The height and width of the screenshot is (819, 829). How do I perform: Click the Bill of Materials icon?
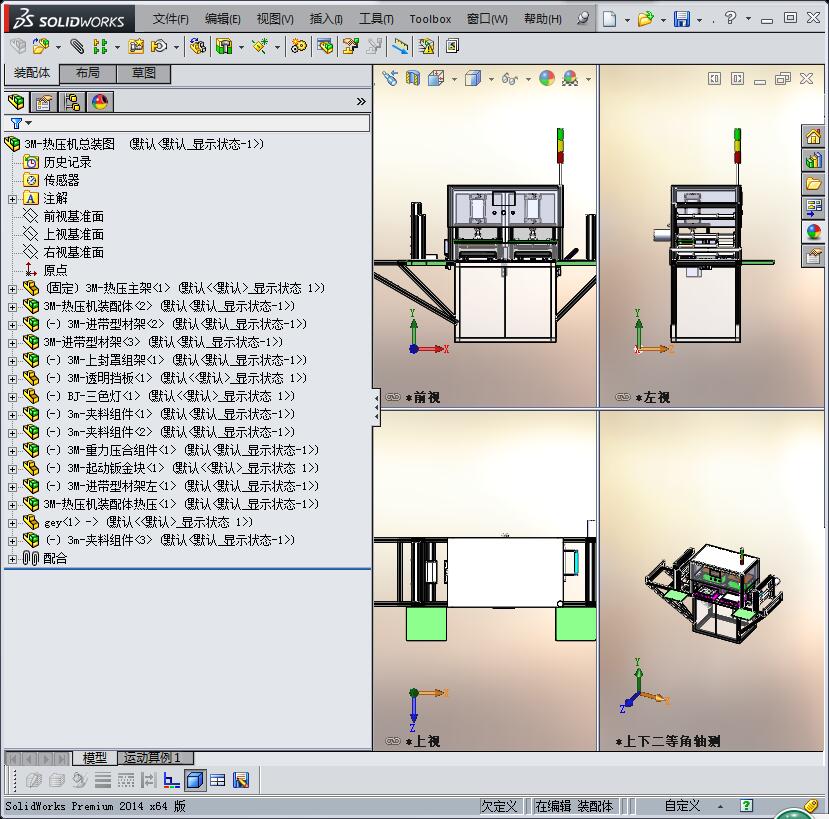click(325, 47)
